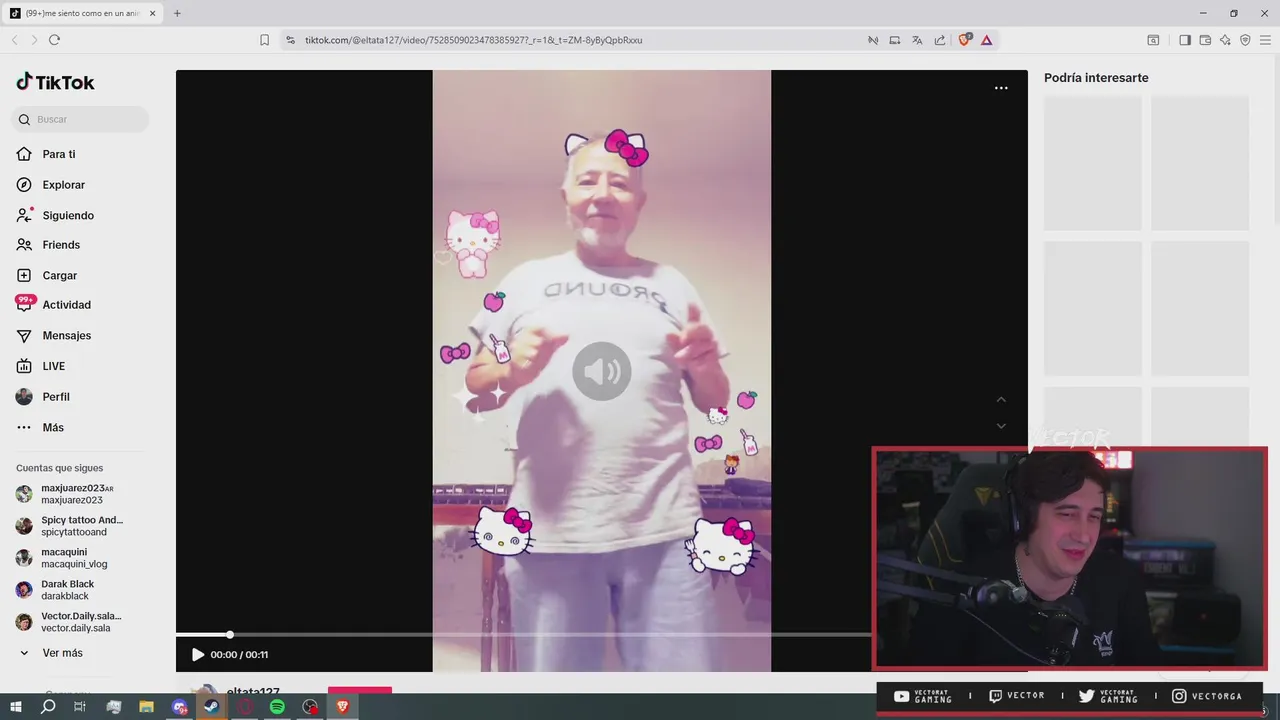This screenshot has height=720, width=1280.
Task: Go to the LIVE section
Action: (41, 366)
